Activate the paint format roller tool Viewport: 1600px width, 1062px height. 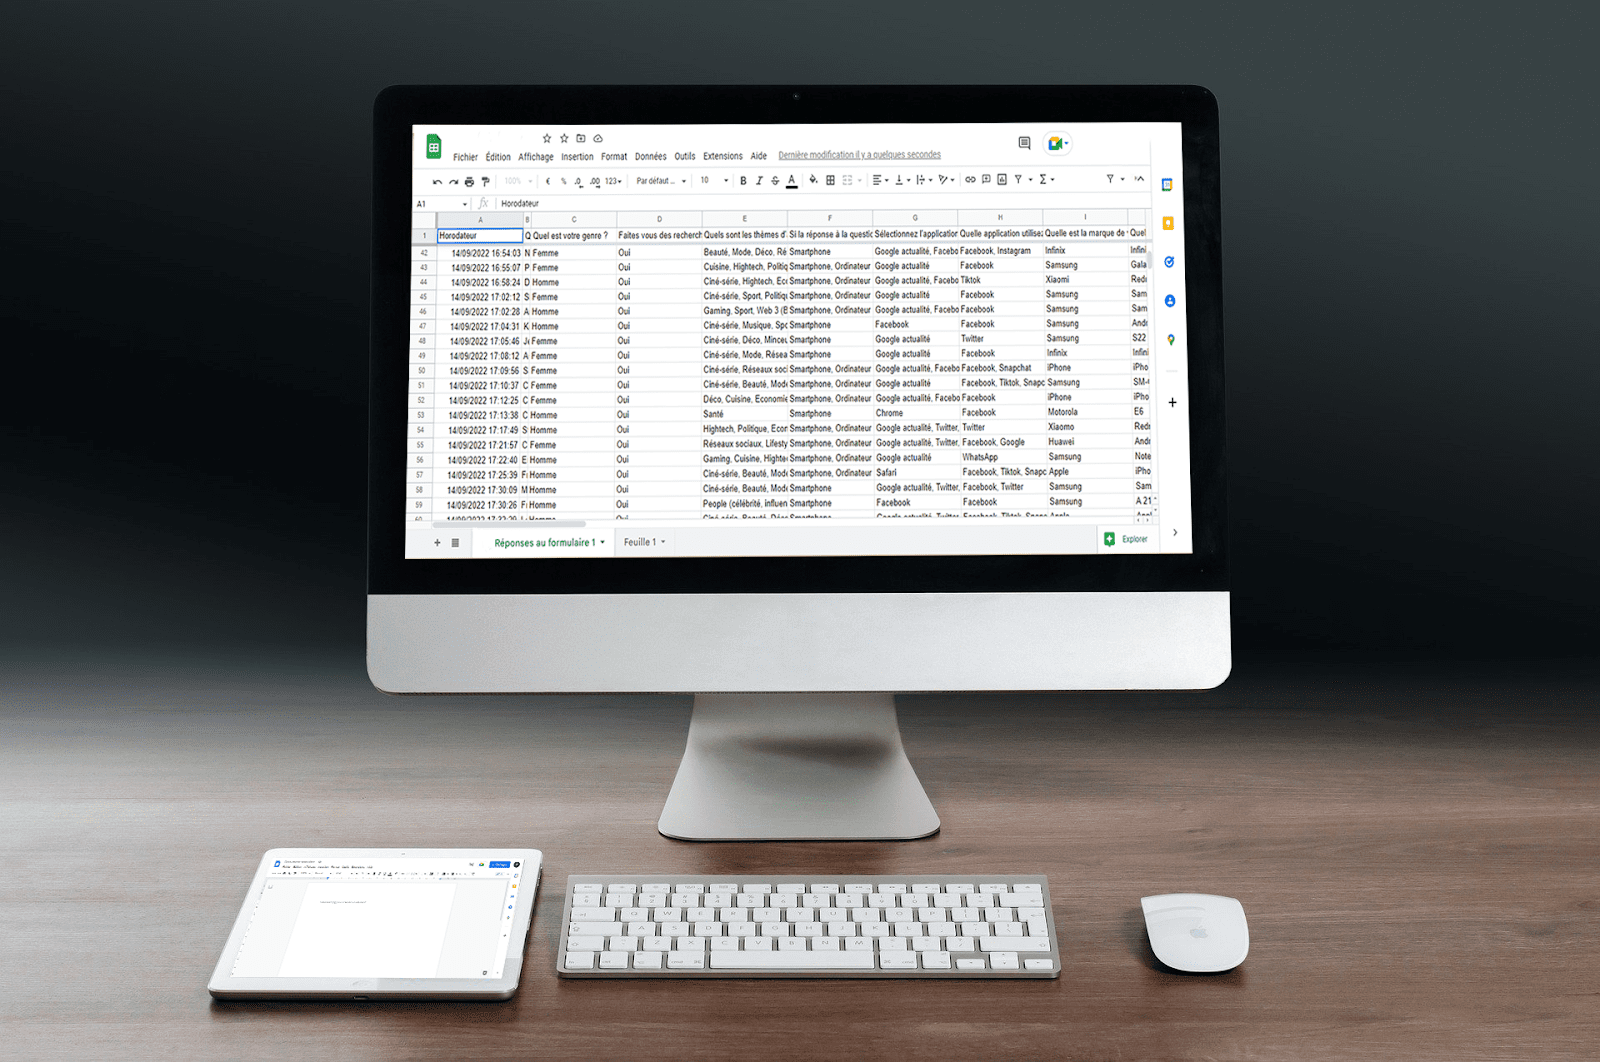click(485, 182)
